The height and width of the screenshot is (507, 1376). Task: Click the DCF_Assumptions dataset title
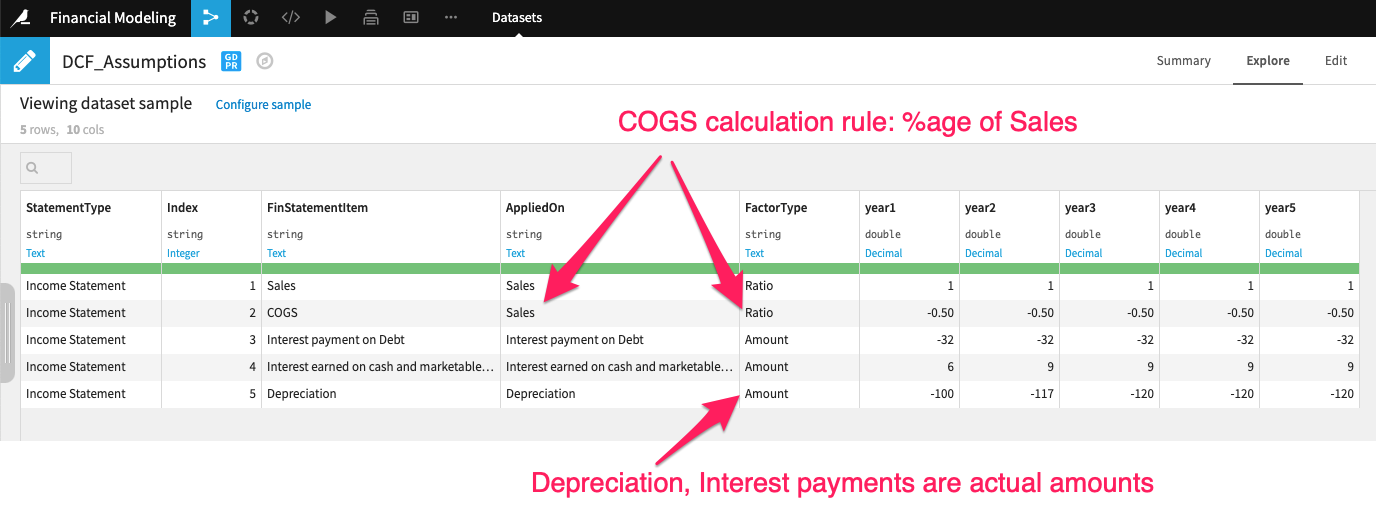[x=134, y=62]
